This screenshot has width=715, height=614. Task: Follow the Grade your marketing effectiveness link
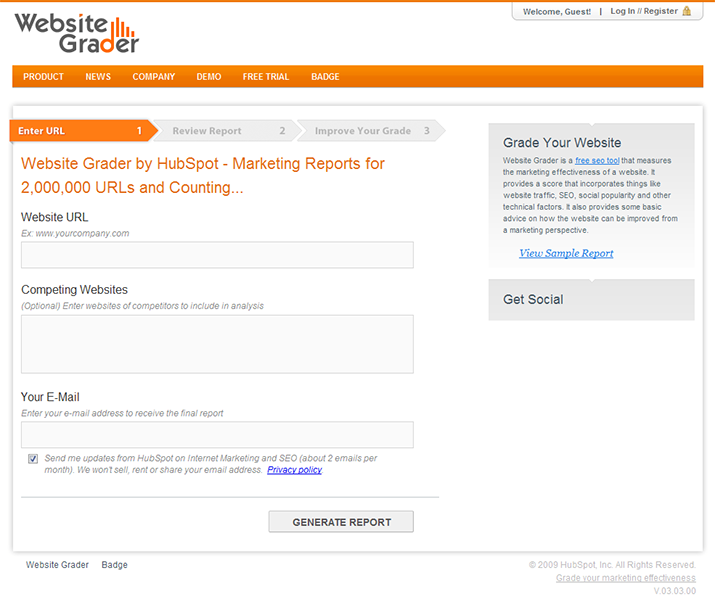[x=626, y=578]
